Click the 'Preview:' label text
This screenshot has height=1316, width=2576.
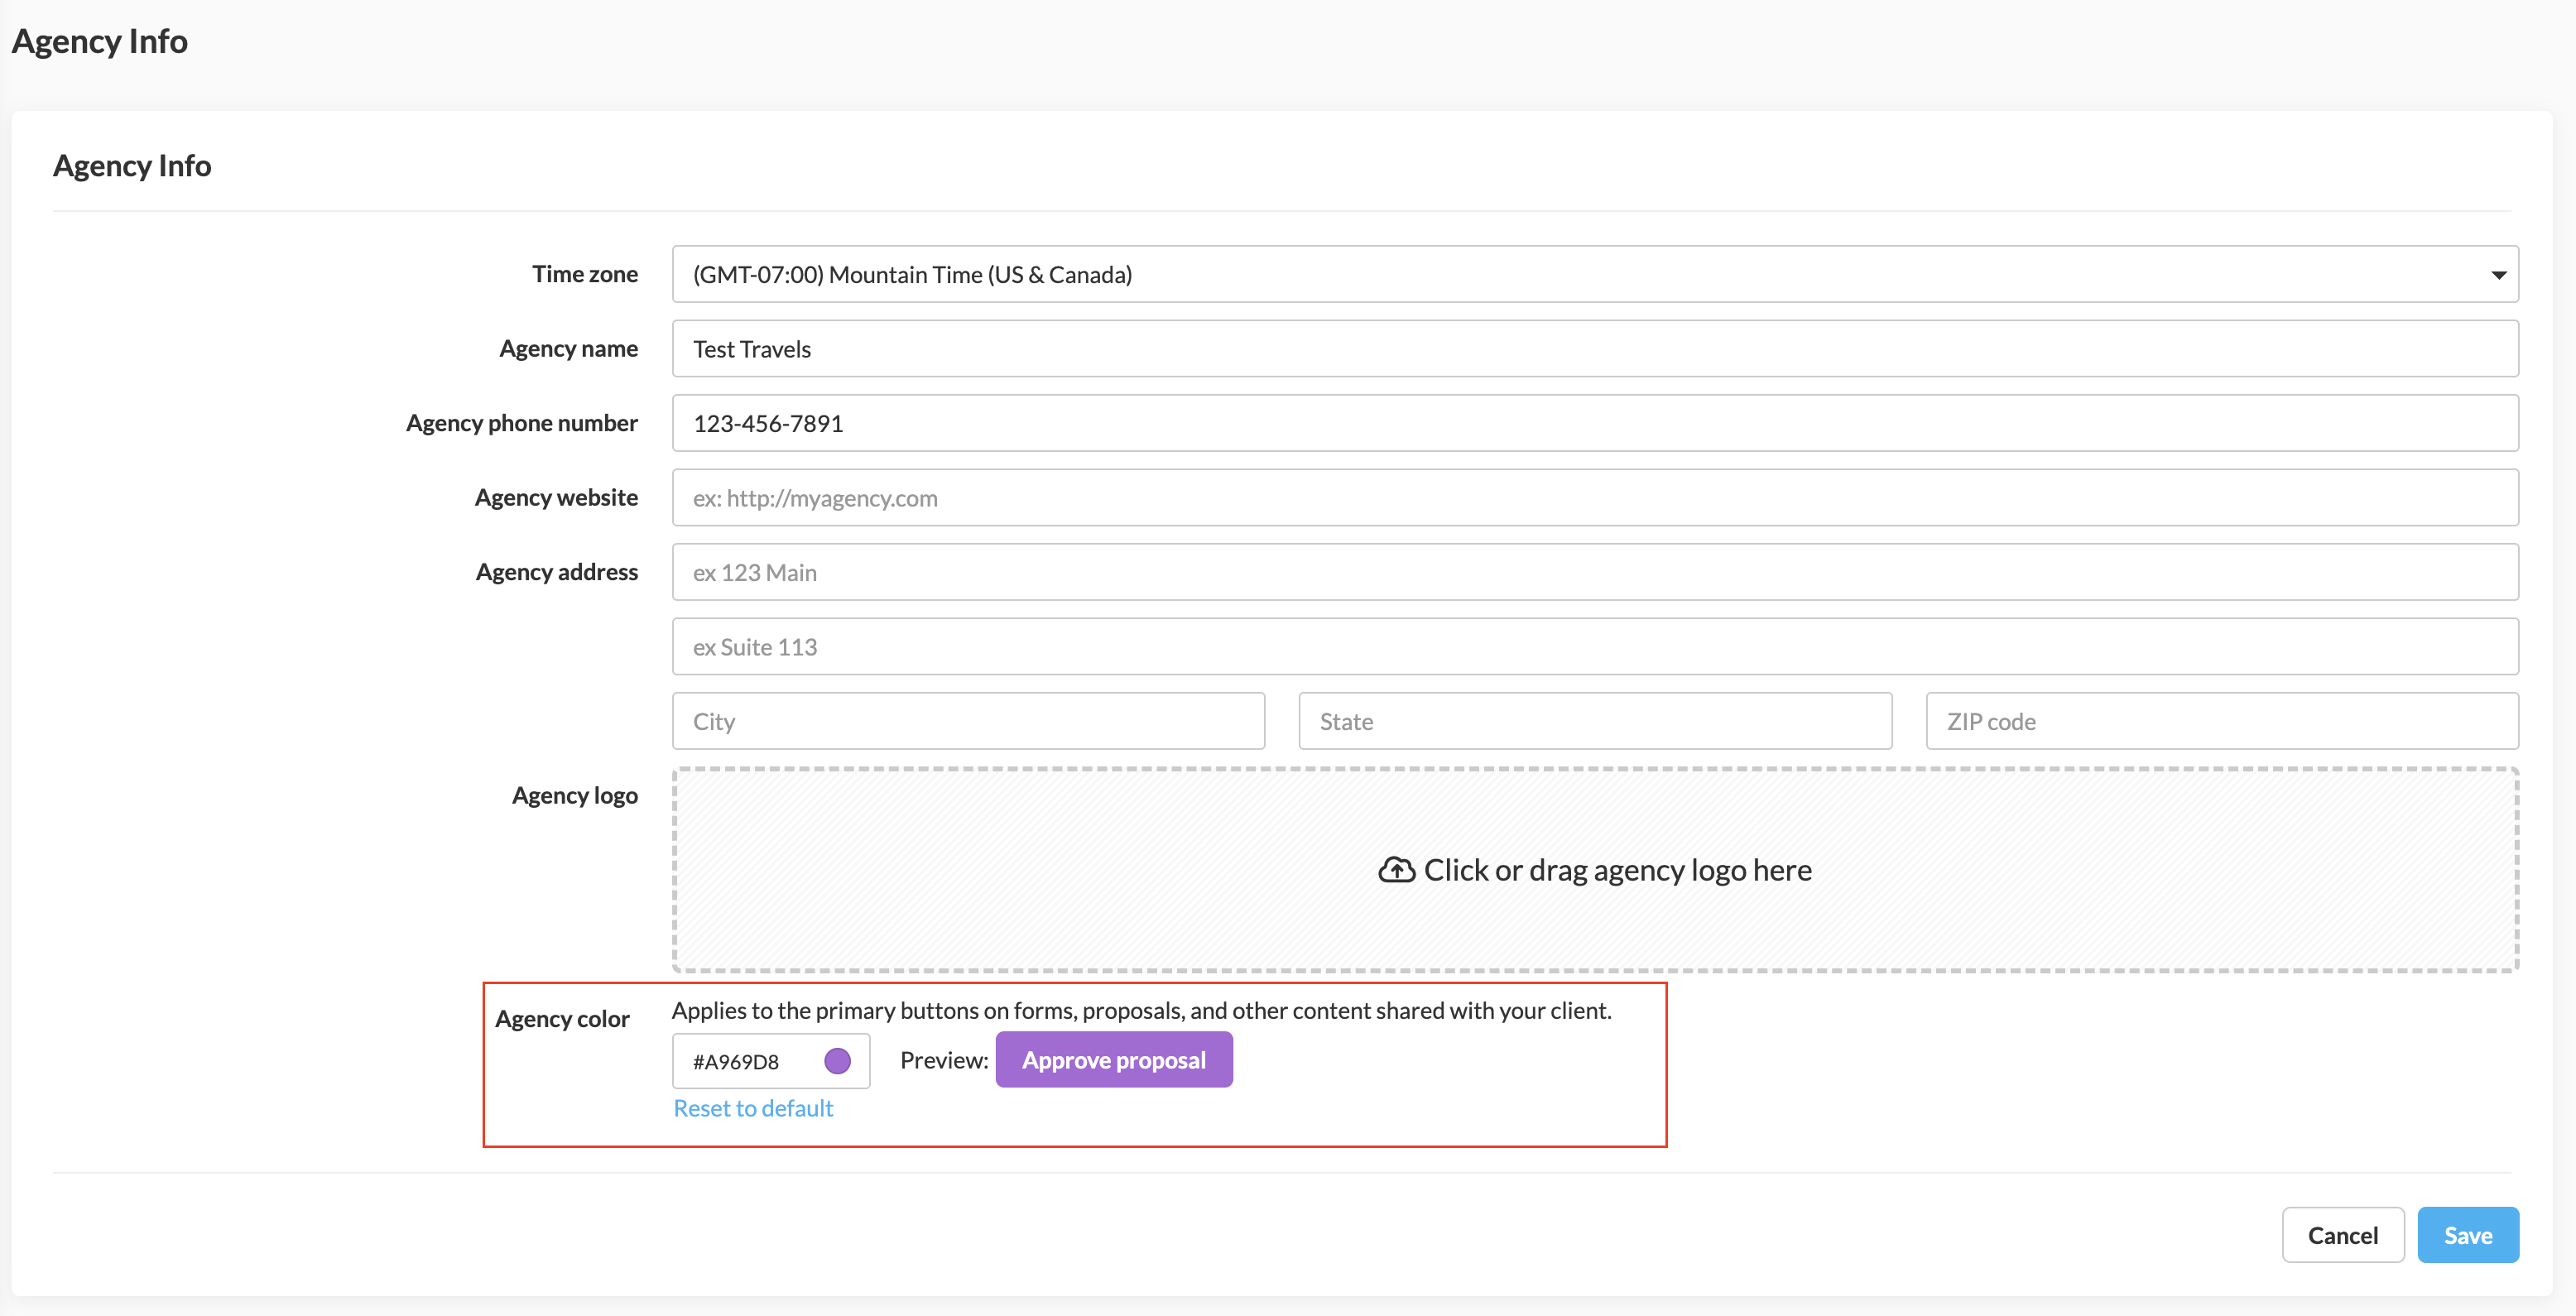pyautogui.click(x=944, y=1060)
